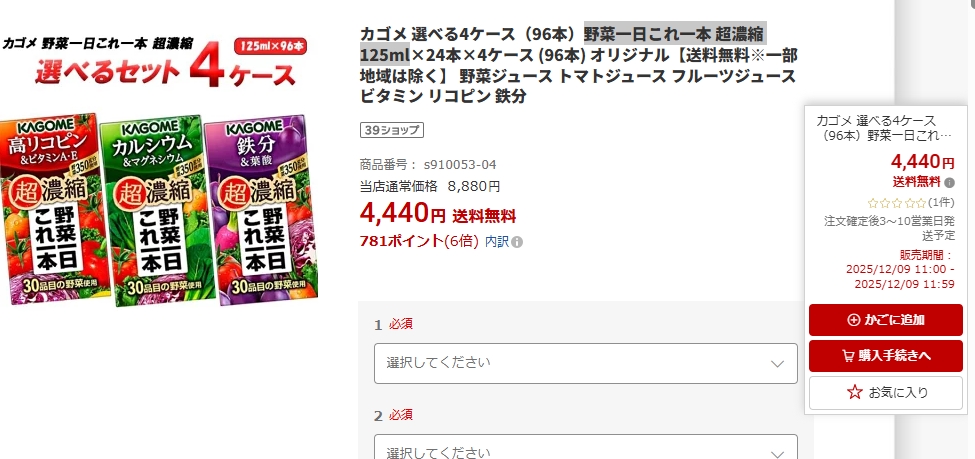Image resolution: width=975 pixels, height=459 pixels.
Task: Open the 内訳 points breakdown link
Action: point(497,242)
